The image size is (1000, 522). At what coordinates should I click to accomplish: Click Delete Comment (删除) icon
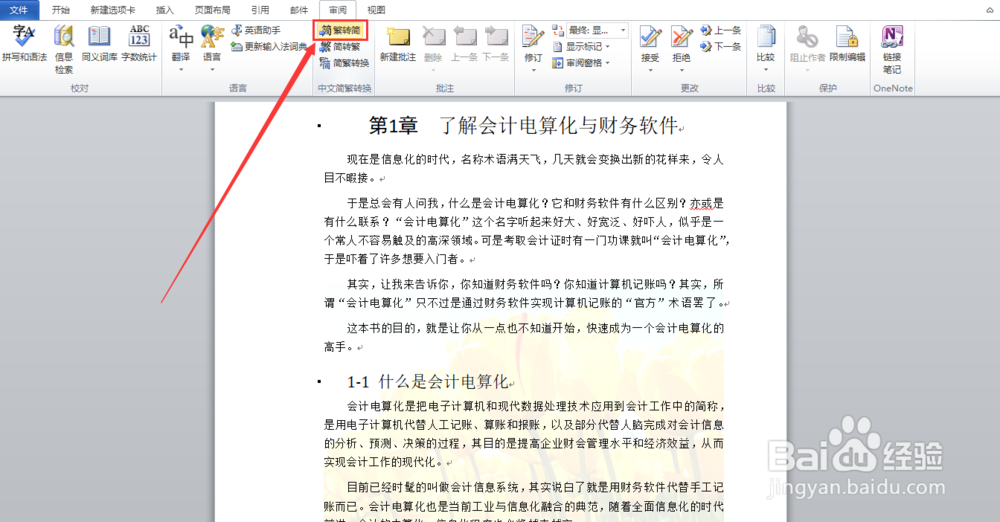pyautogui.click(x=433, y=37)
